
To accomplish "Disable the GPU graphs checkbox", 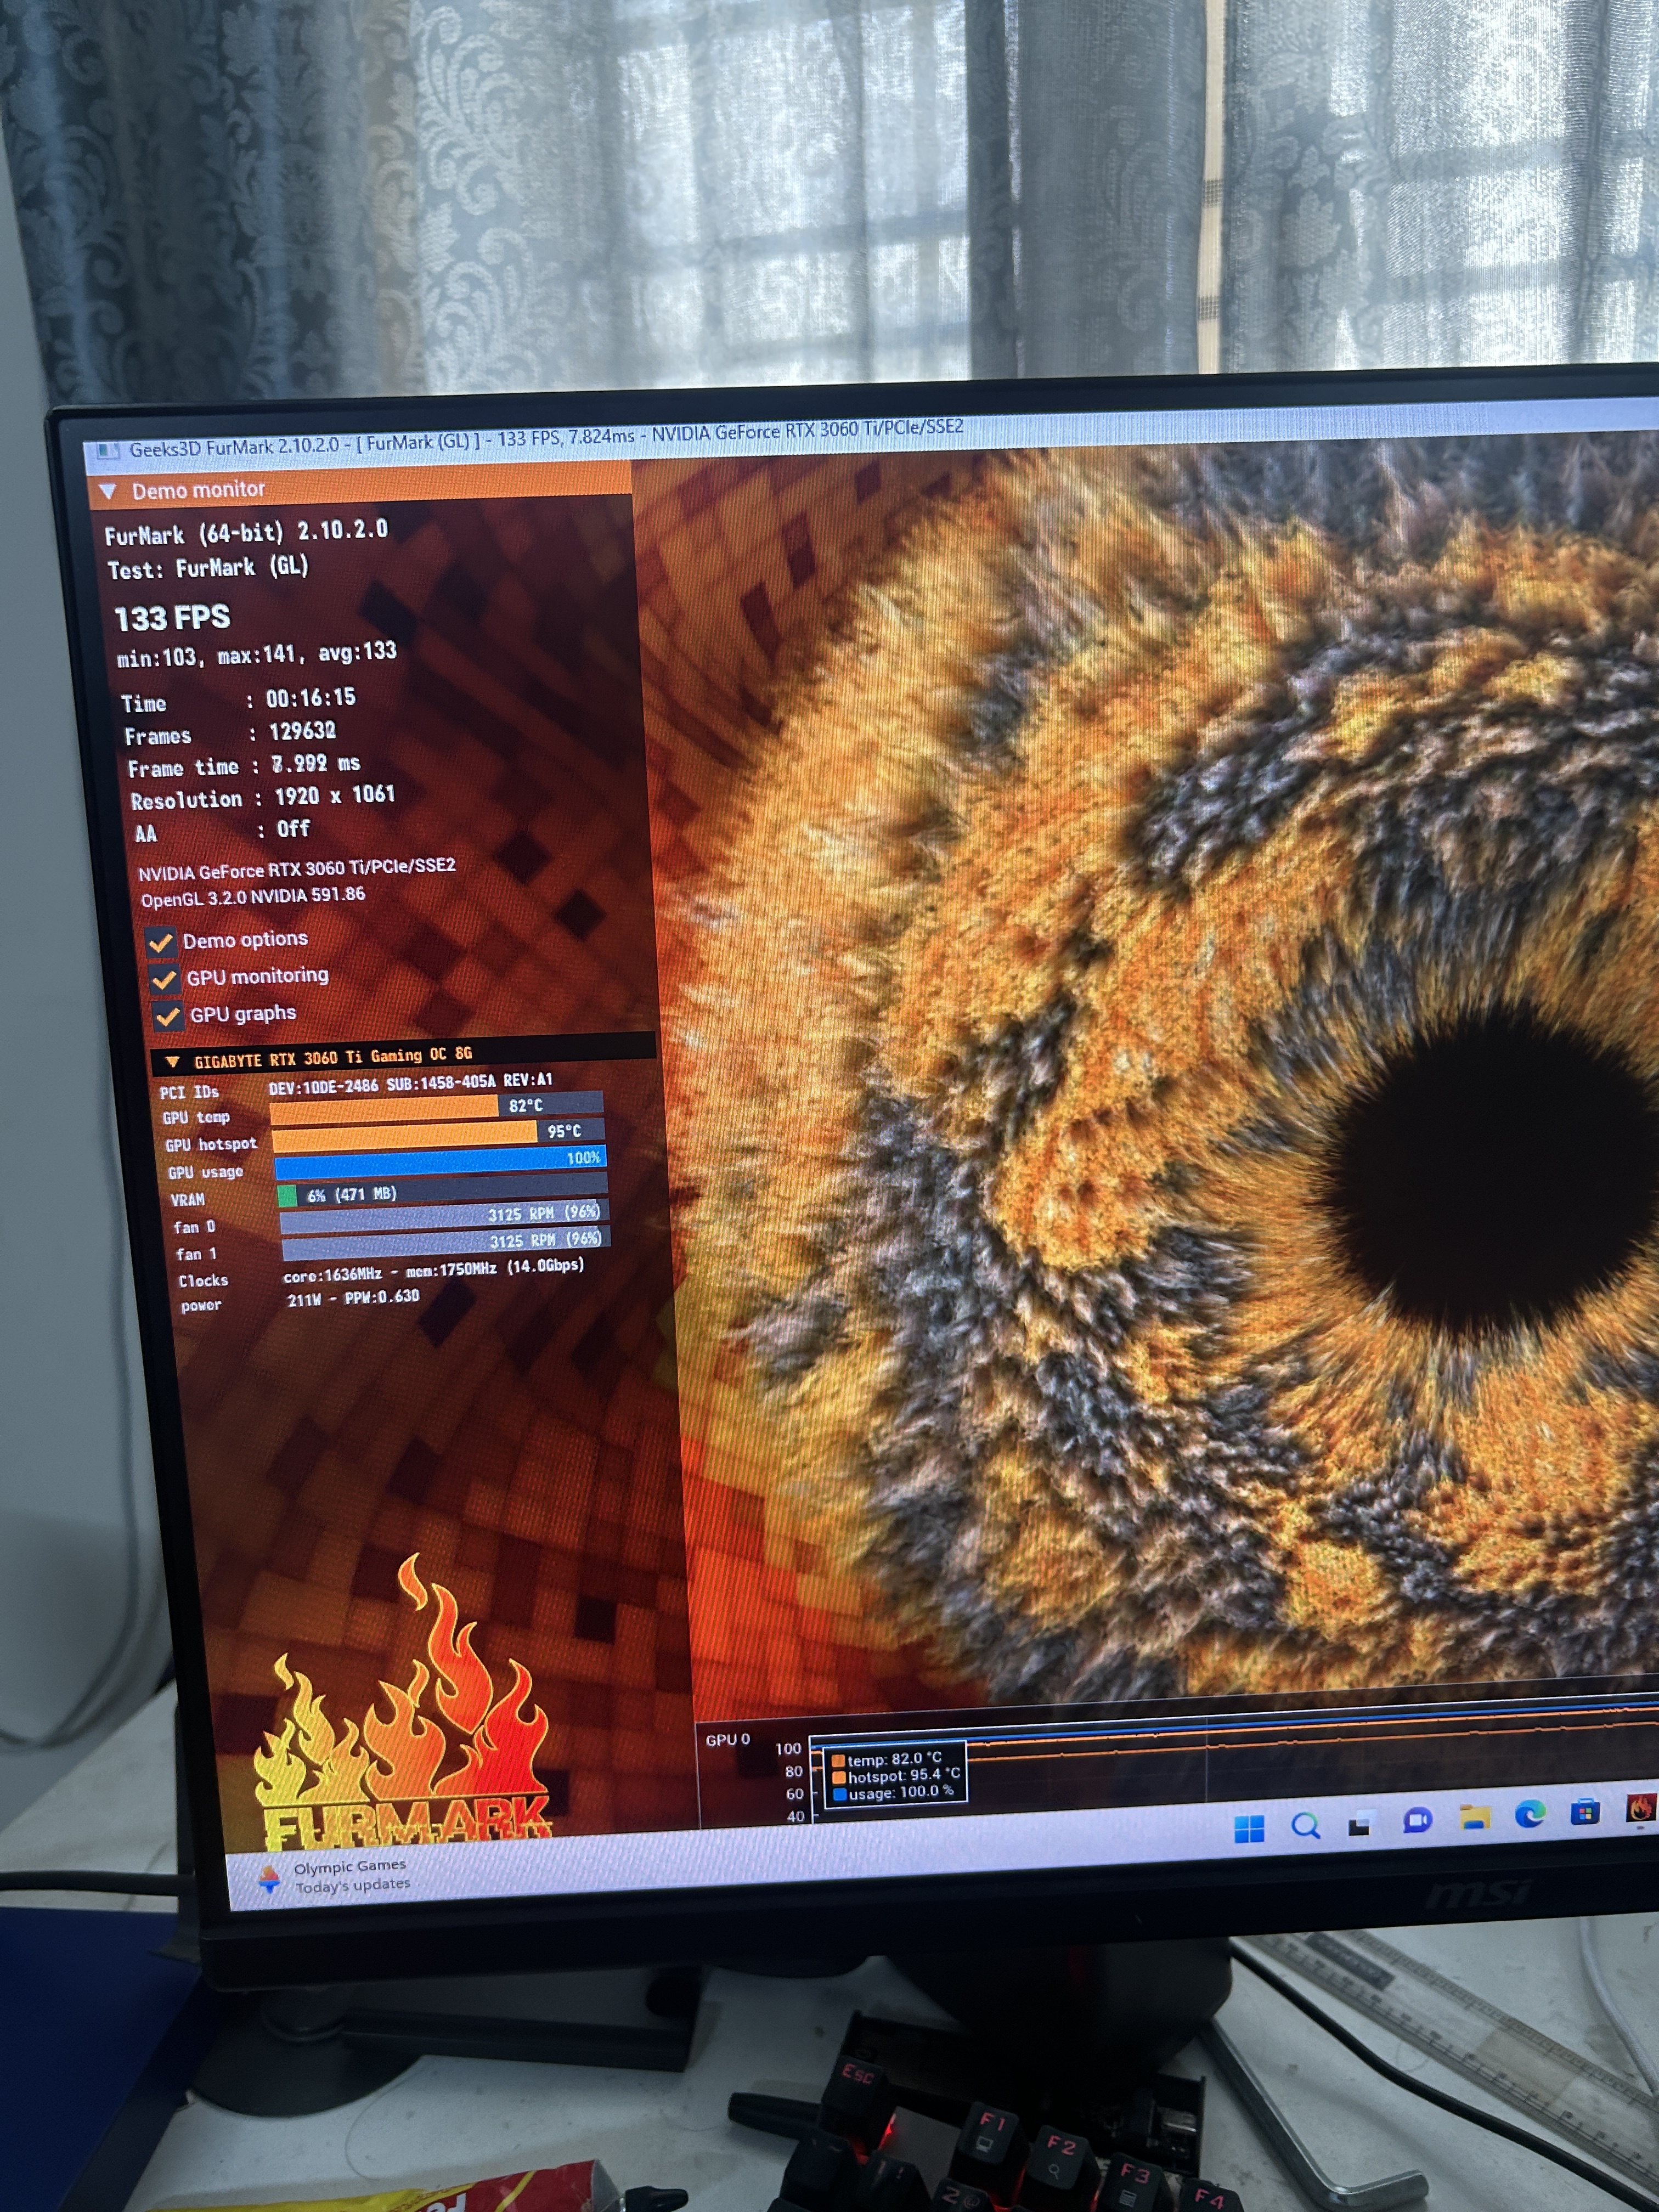I will coord(168,1017).
